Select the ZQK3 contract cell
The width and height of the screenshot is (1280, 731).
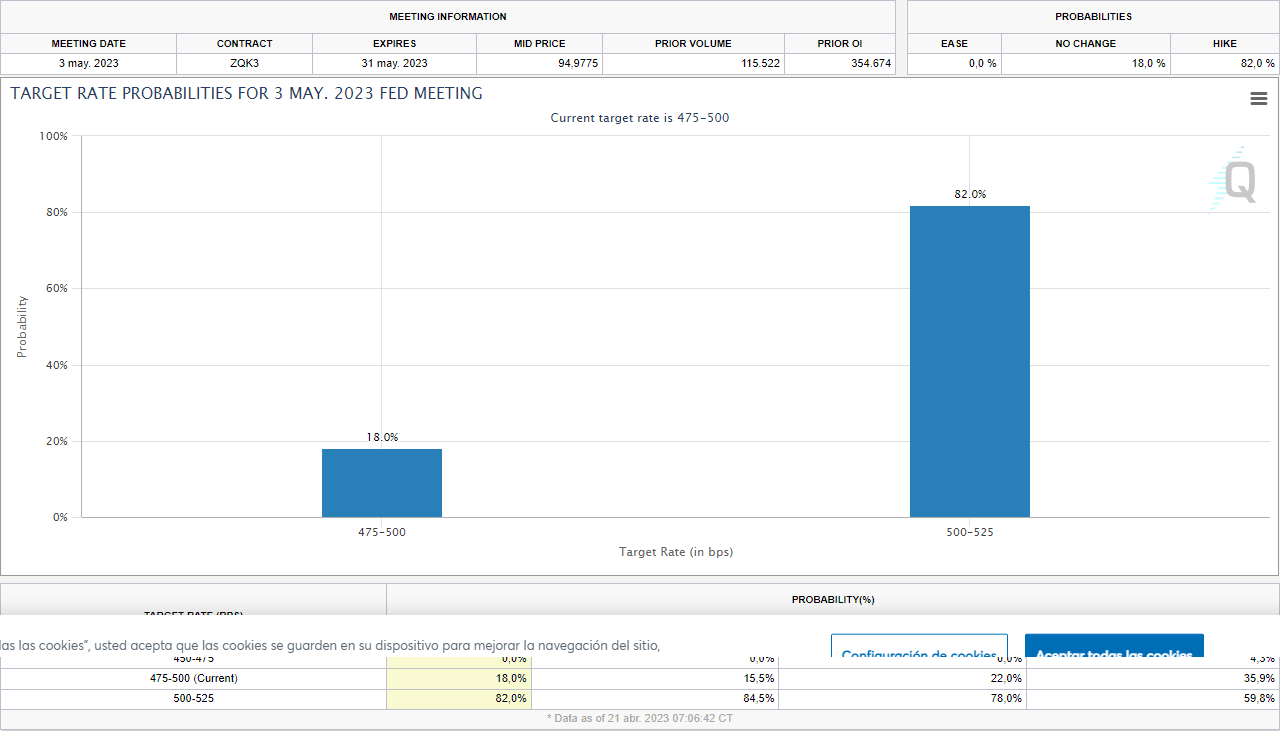244,64
